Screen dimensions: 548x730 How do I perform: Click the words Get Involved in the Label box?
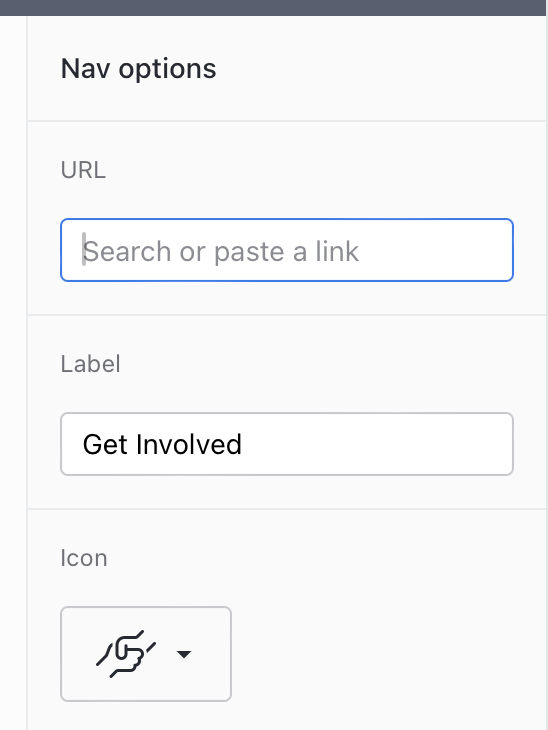(162, 444)
